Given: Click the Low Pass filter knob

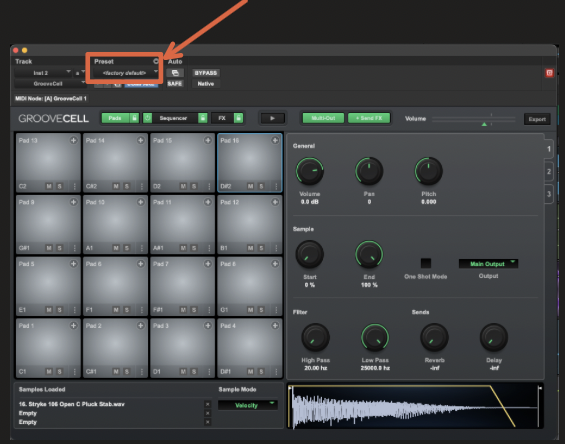Looking at the screenshot, I should (375, 338).
